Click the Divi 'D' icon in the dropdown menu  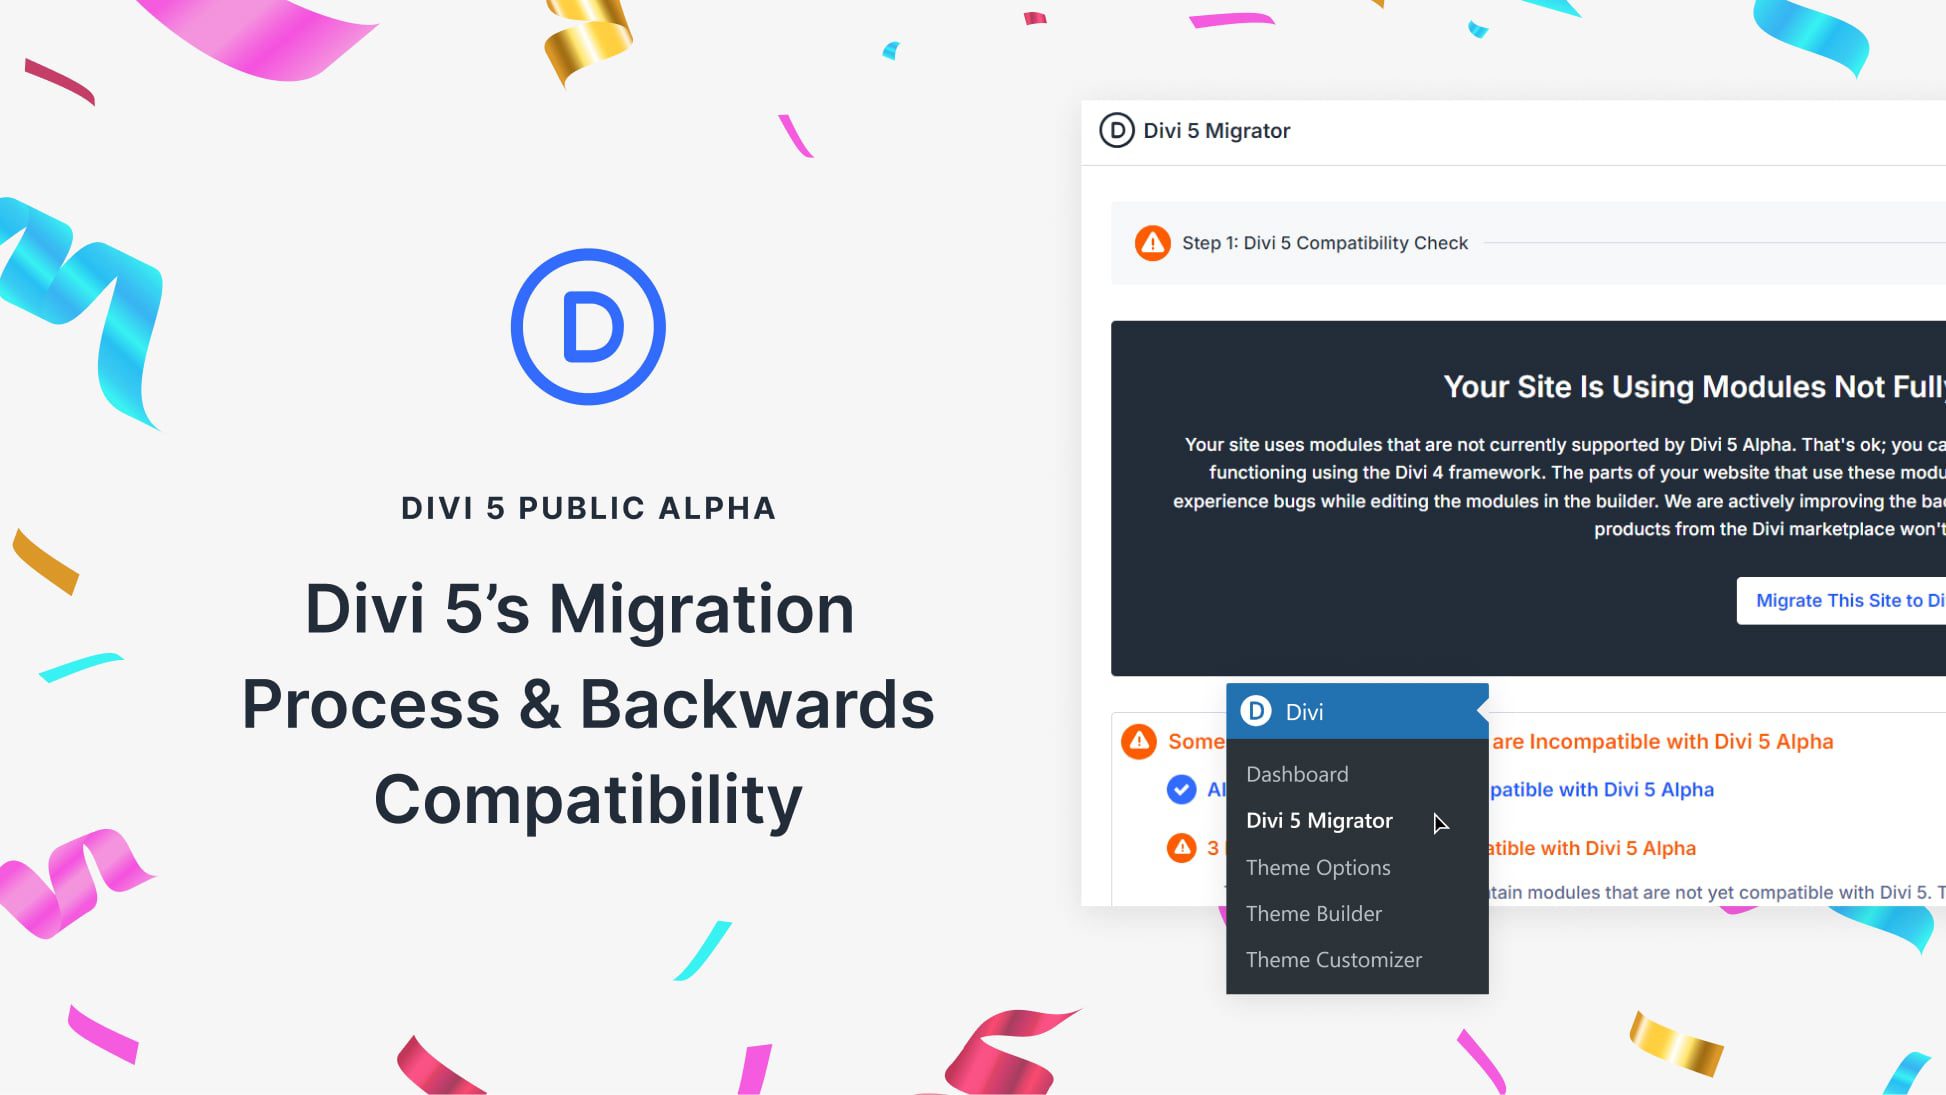1255,710
